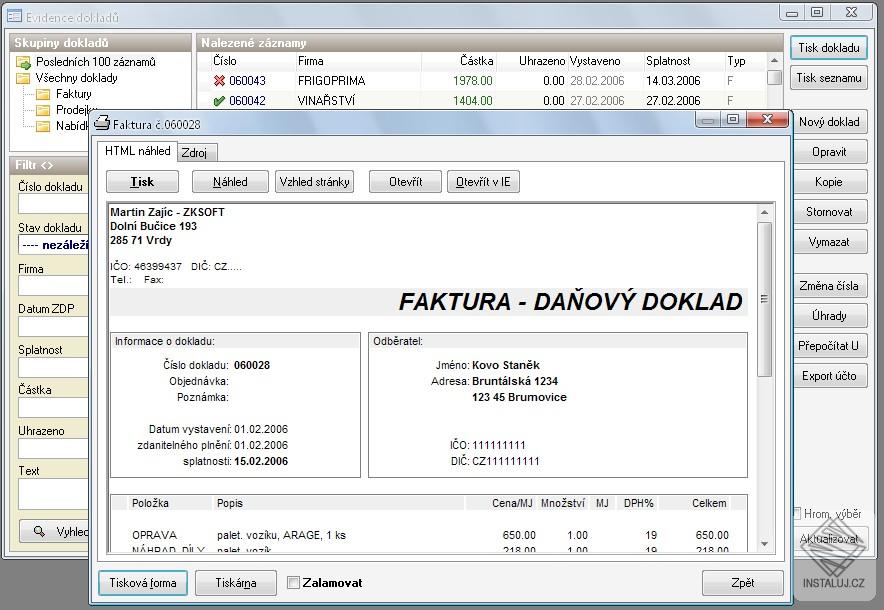Viewport: 884px width, 610px height.
Task: Click the Tisk dokladu button
Action: 828,48
